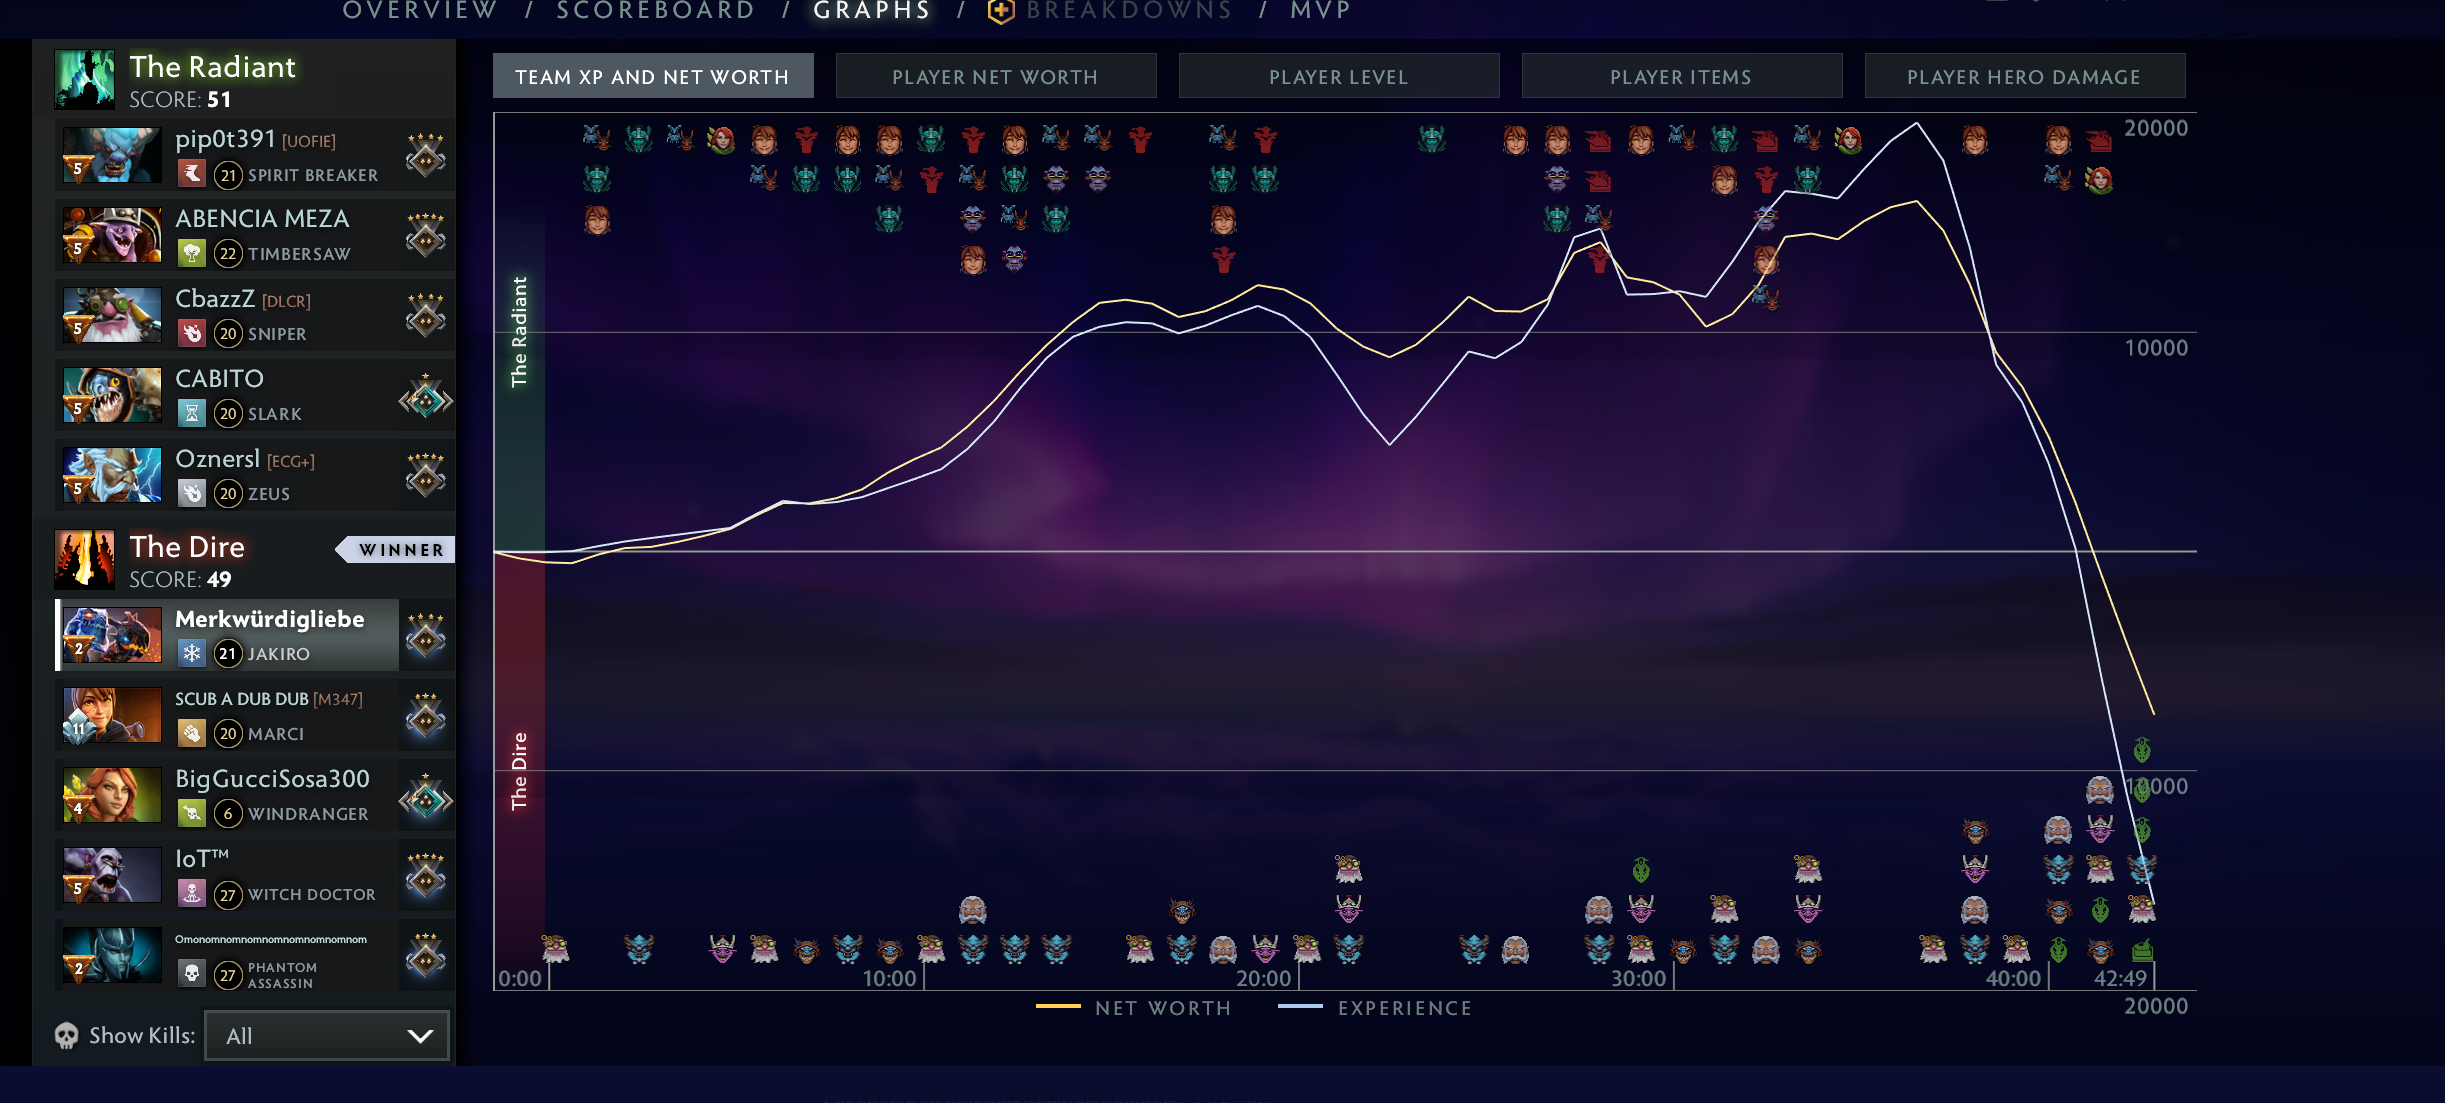The image size is (2445, 1103).
Task: Click Spirit Breaker hero portrait
Action: (111, 155)
